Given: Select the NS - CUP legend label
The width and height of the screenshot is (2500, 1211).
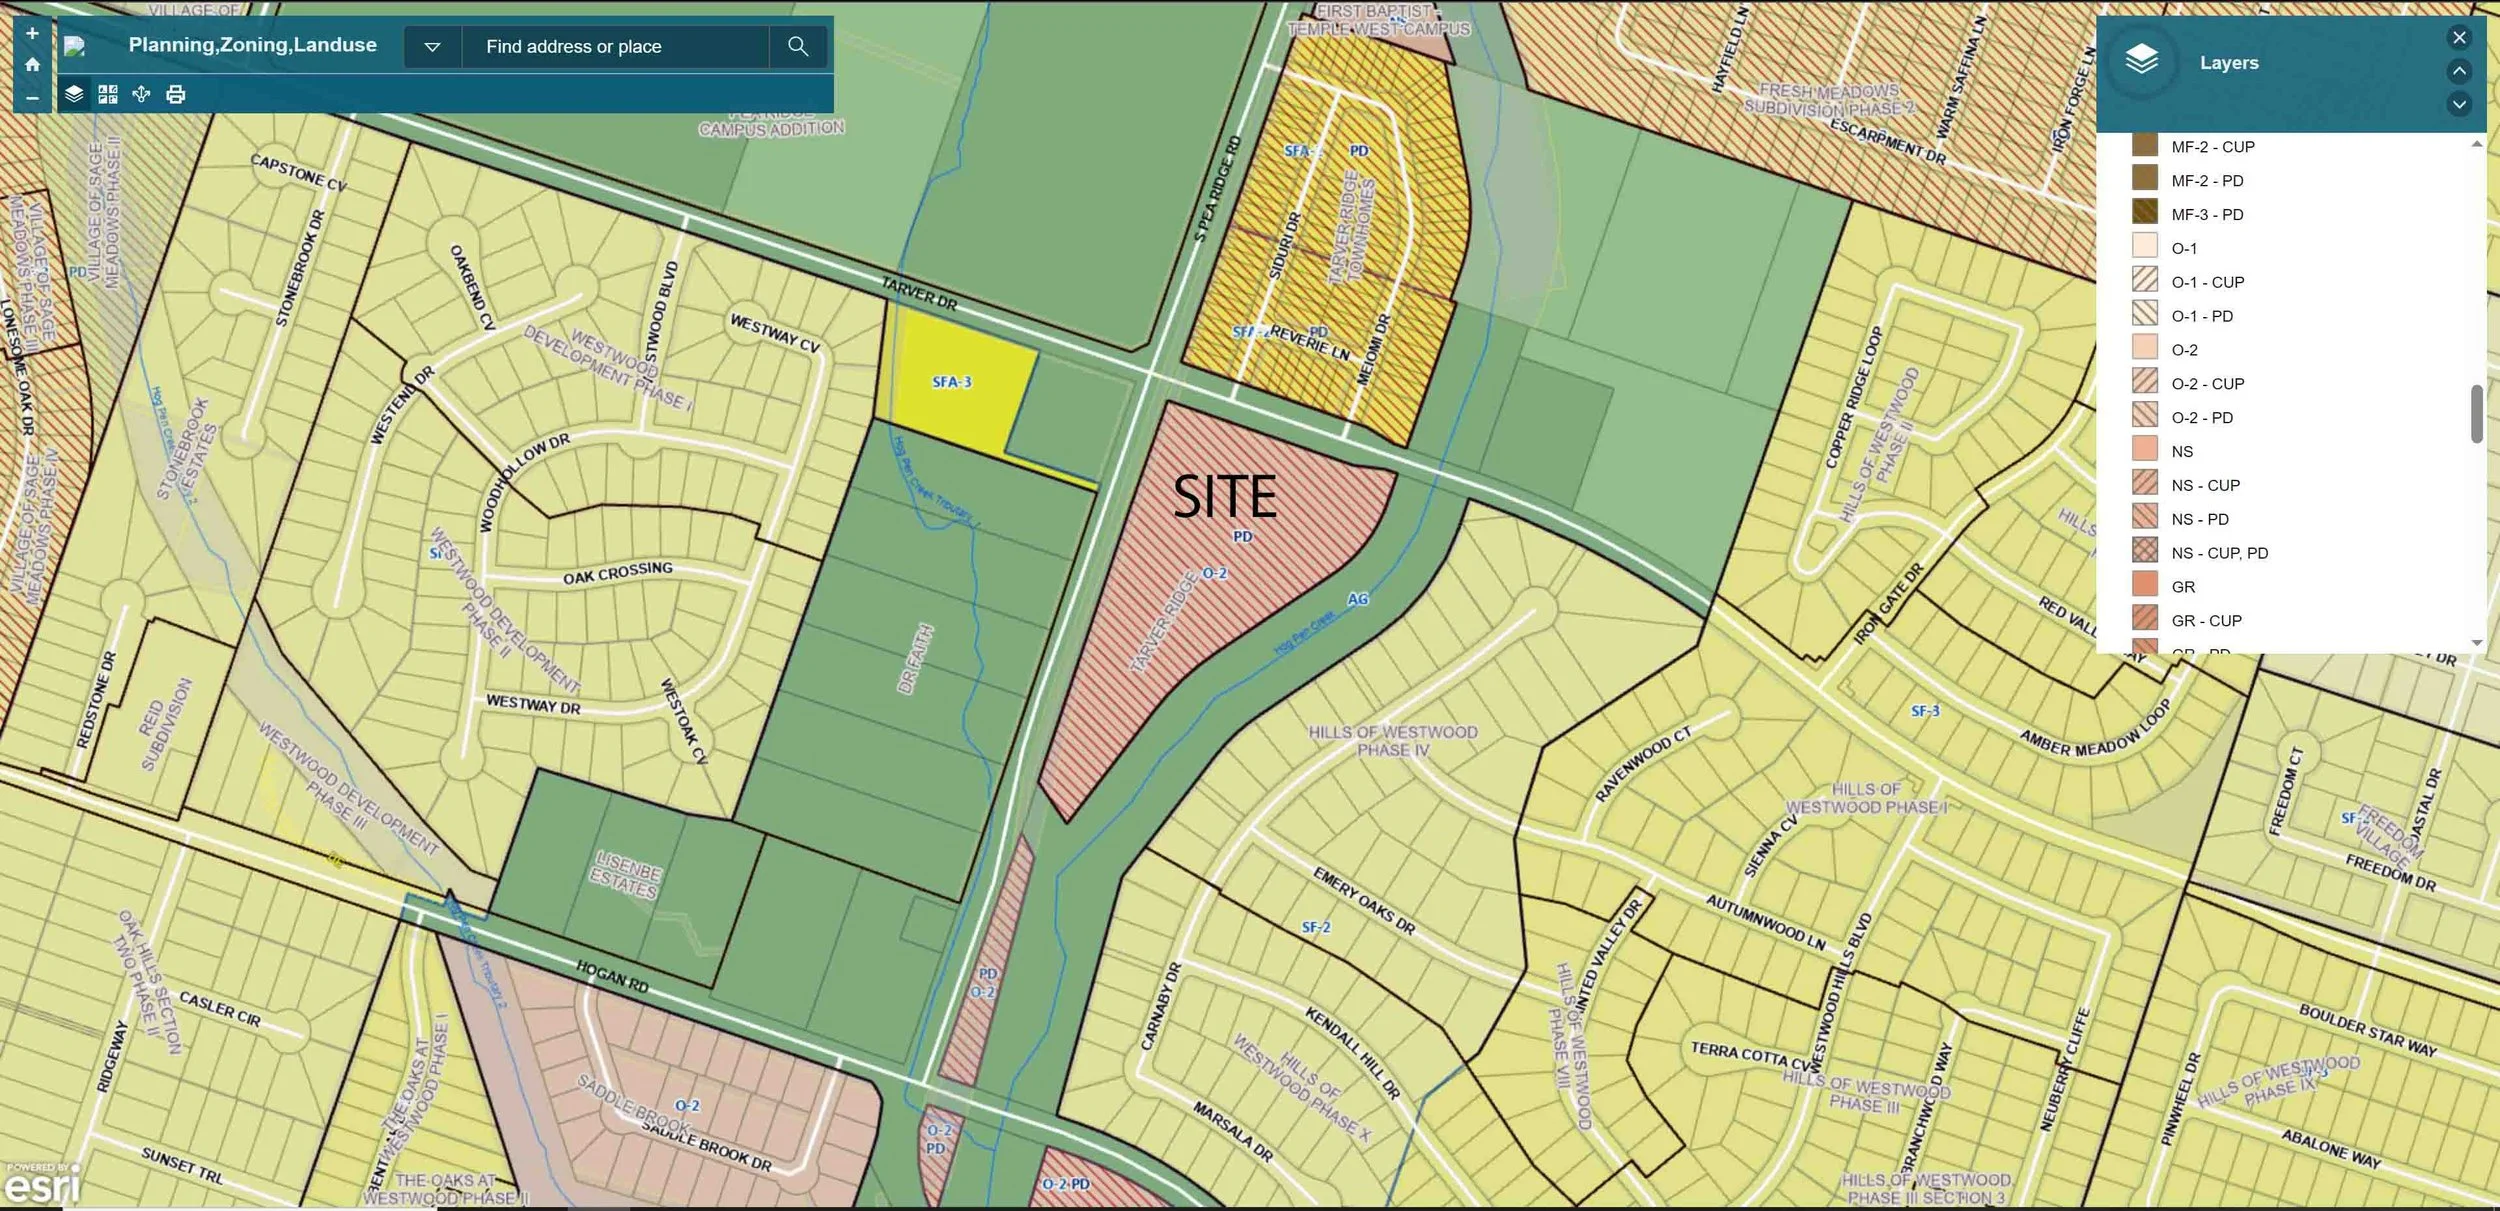Looking at the screenshot, I should click(x=2205, y=486).
